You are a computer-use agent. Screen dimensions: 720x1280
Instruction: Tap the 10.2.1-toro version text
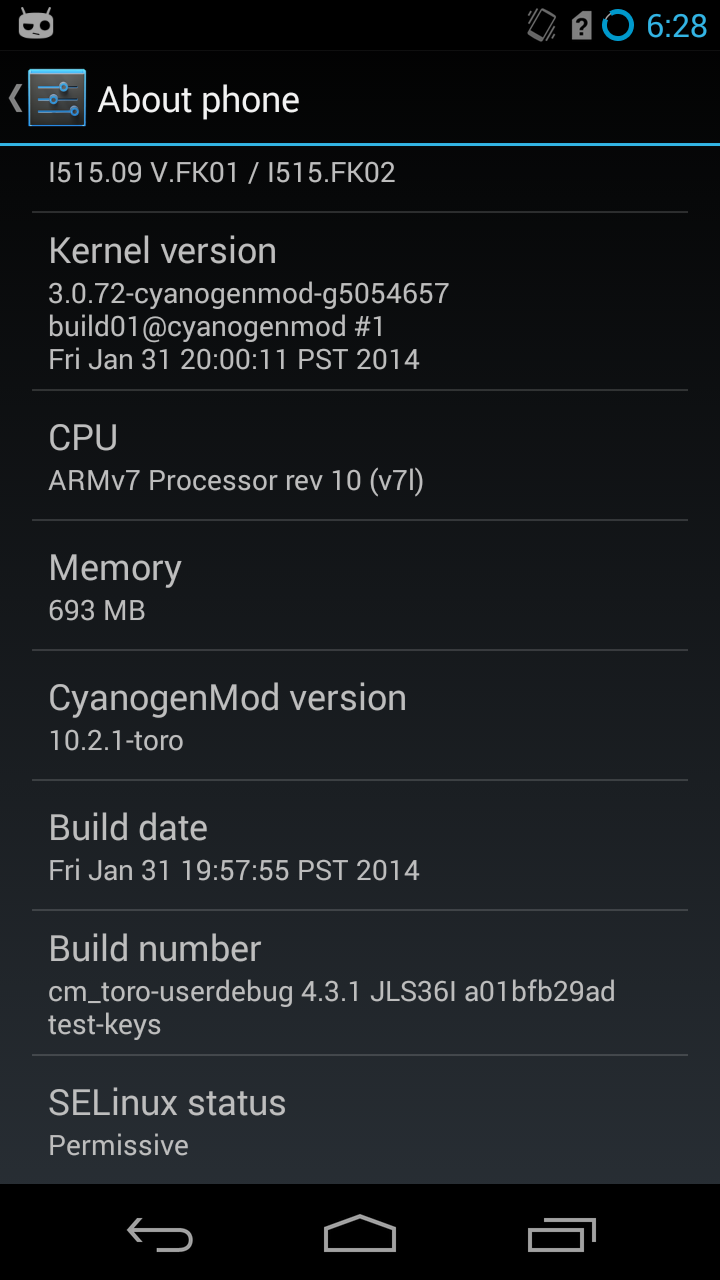116,740
